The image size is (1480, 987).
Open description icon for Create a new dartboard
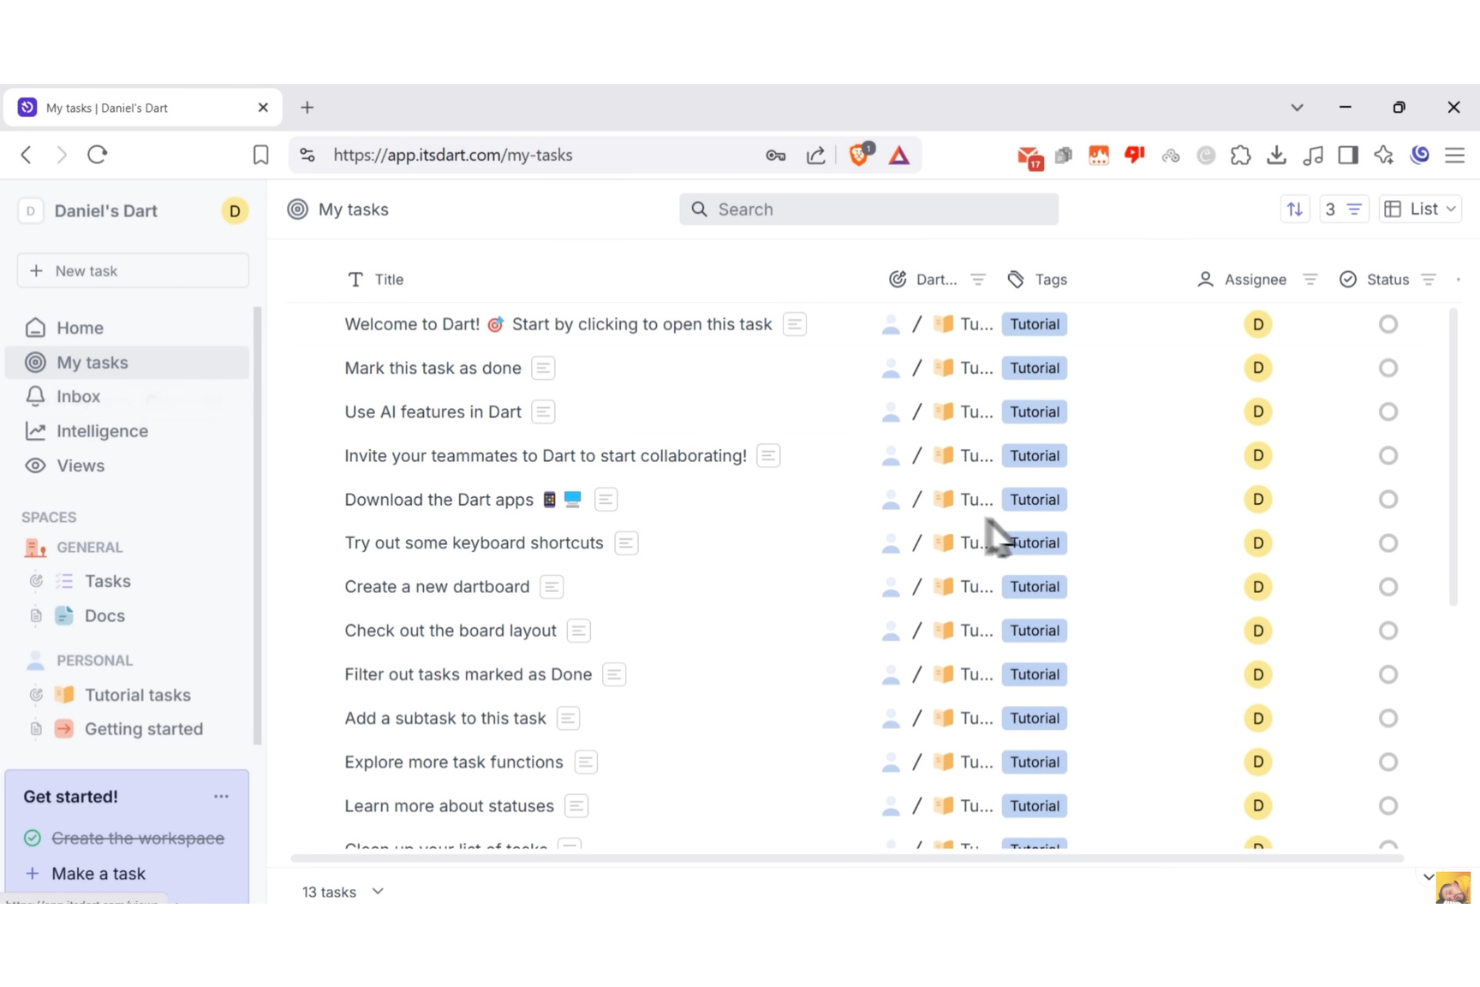click(x=552, y=587)
